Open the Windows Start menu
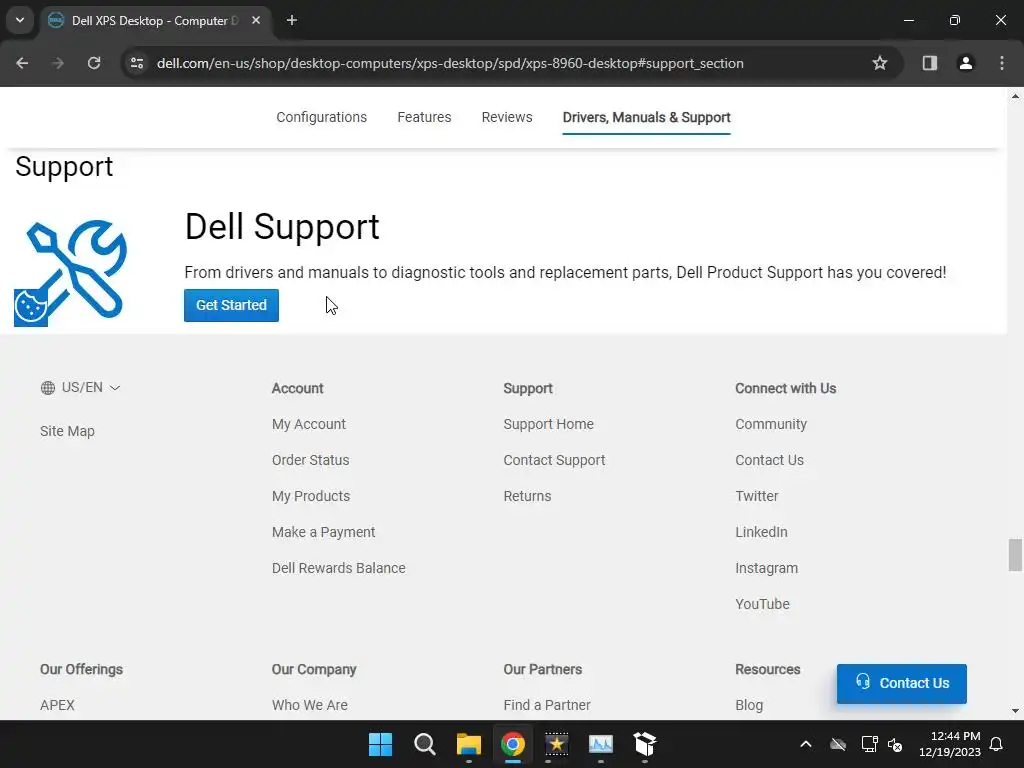Image resolution: width=1024 pixels, height=768 pixels. click(x=380, y=744)
